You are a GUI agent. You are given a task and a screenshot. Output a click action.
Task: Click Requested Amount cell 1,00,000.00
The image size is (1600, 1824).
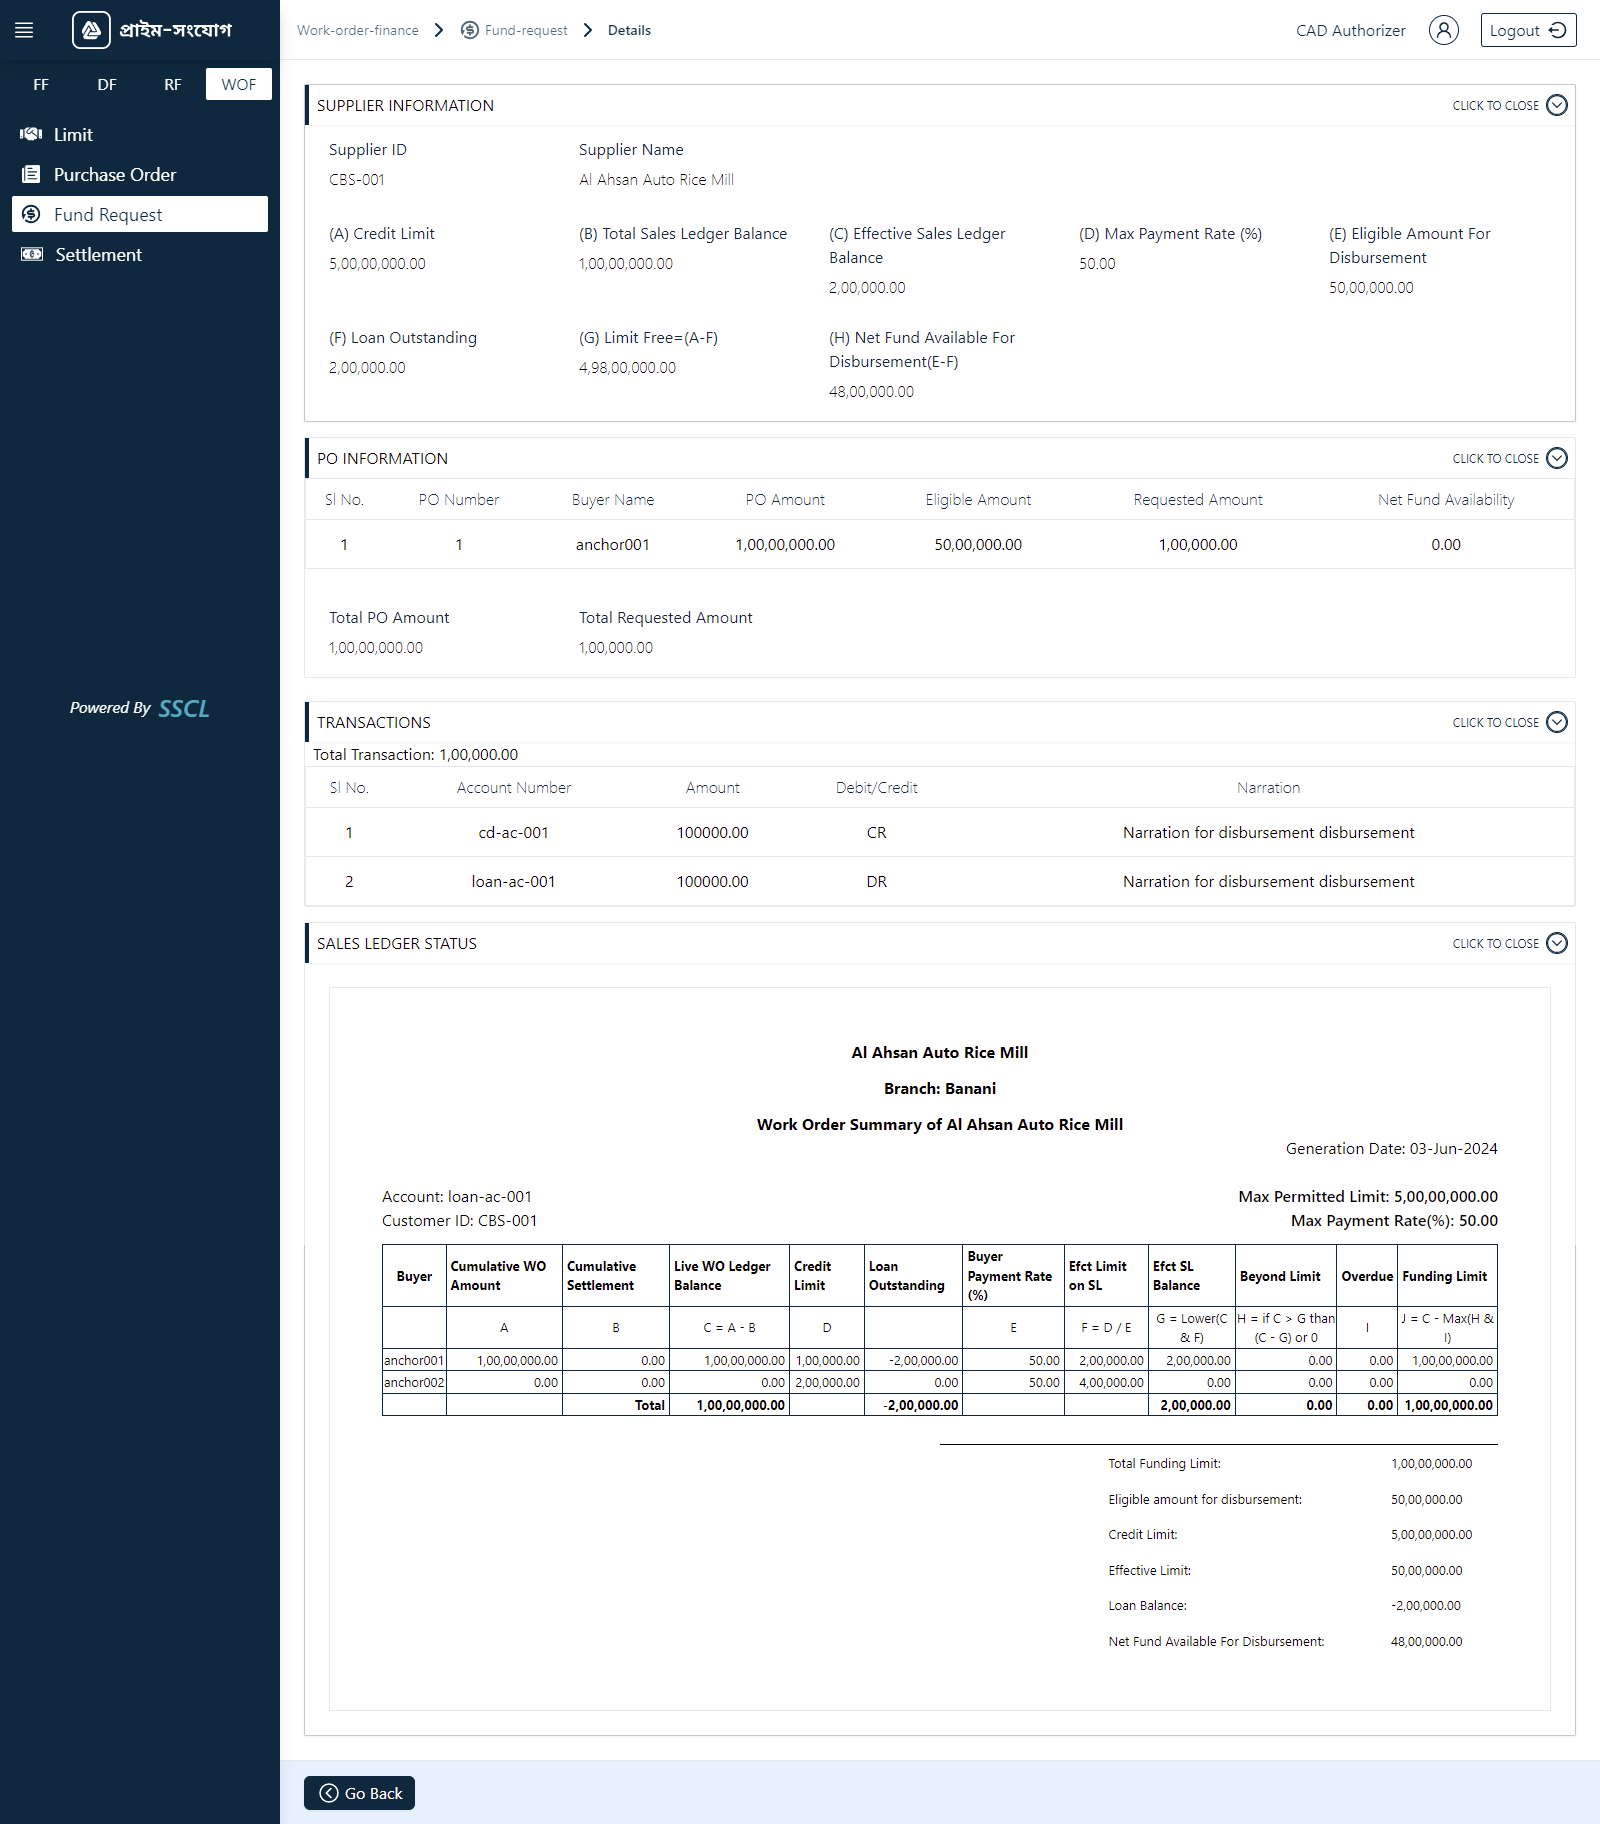[1197, 545]
